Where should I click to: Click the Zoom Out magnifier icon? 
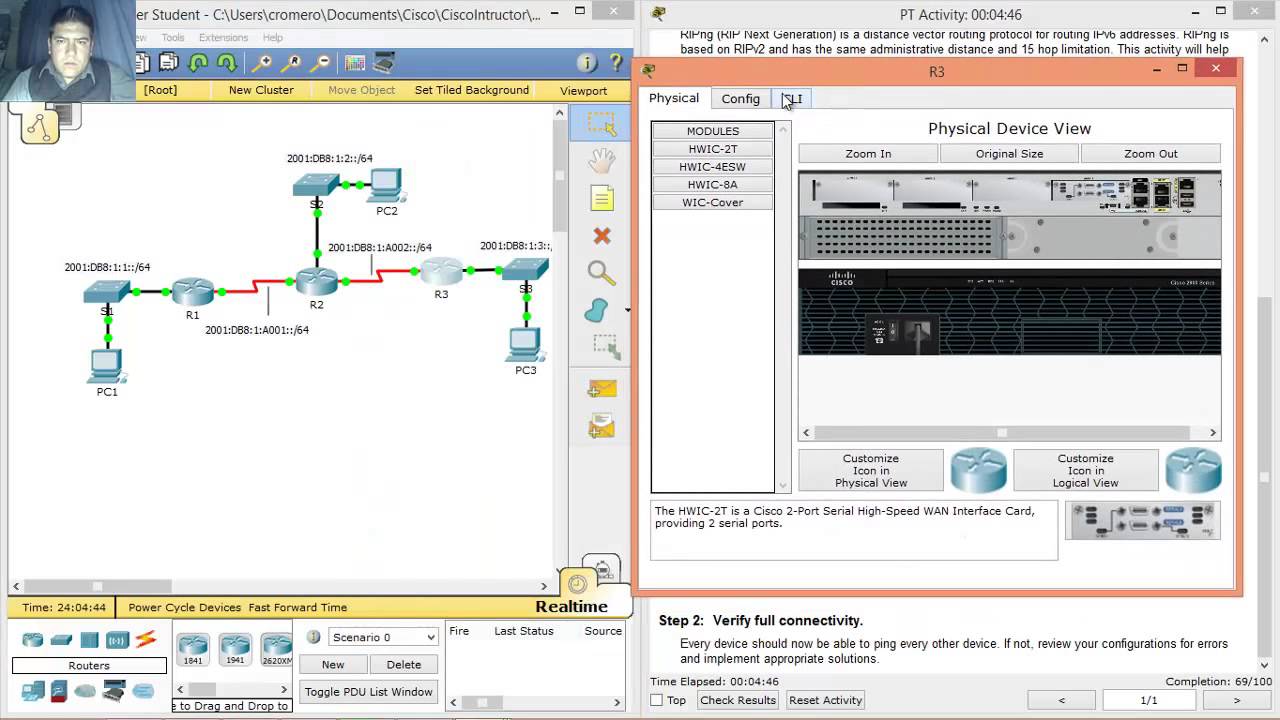(x=321, y=63)
